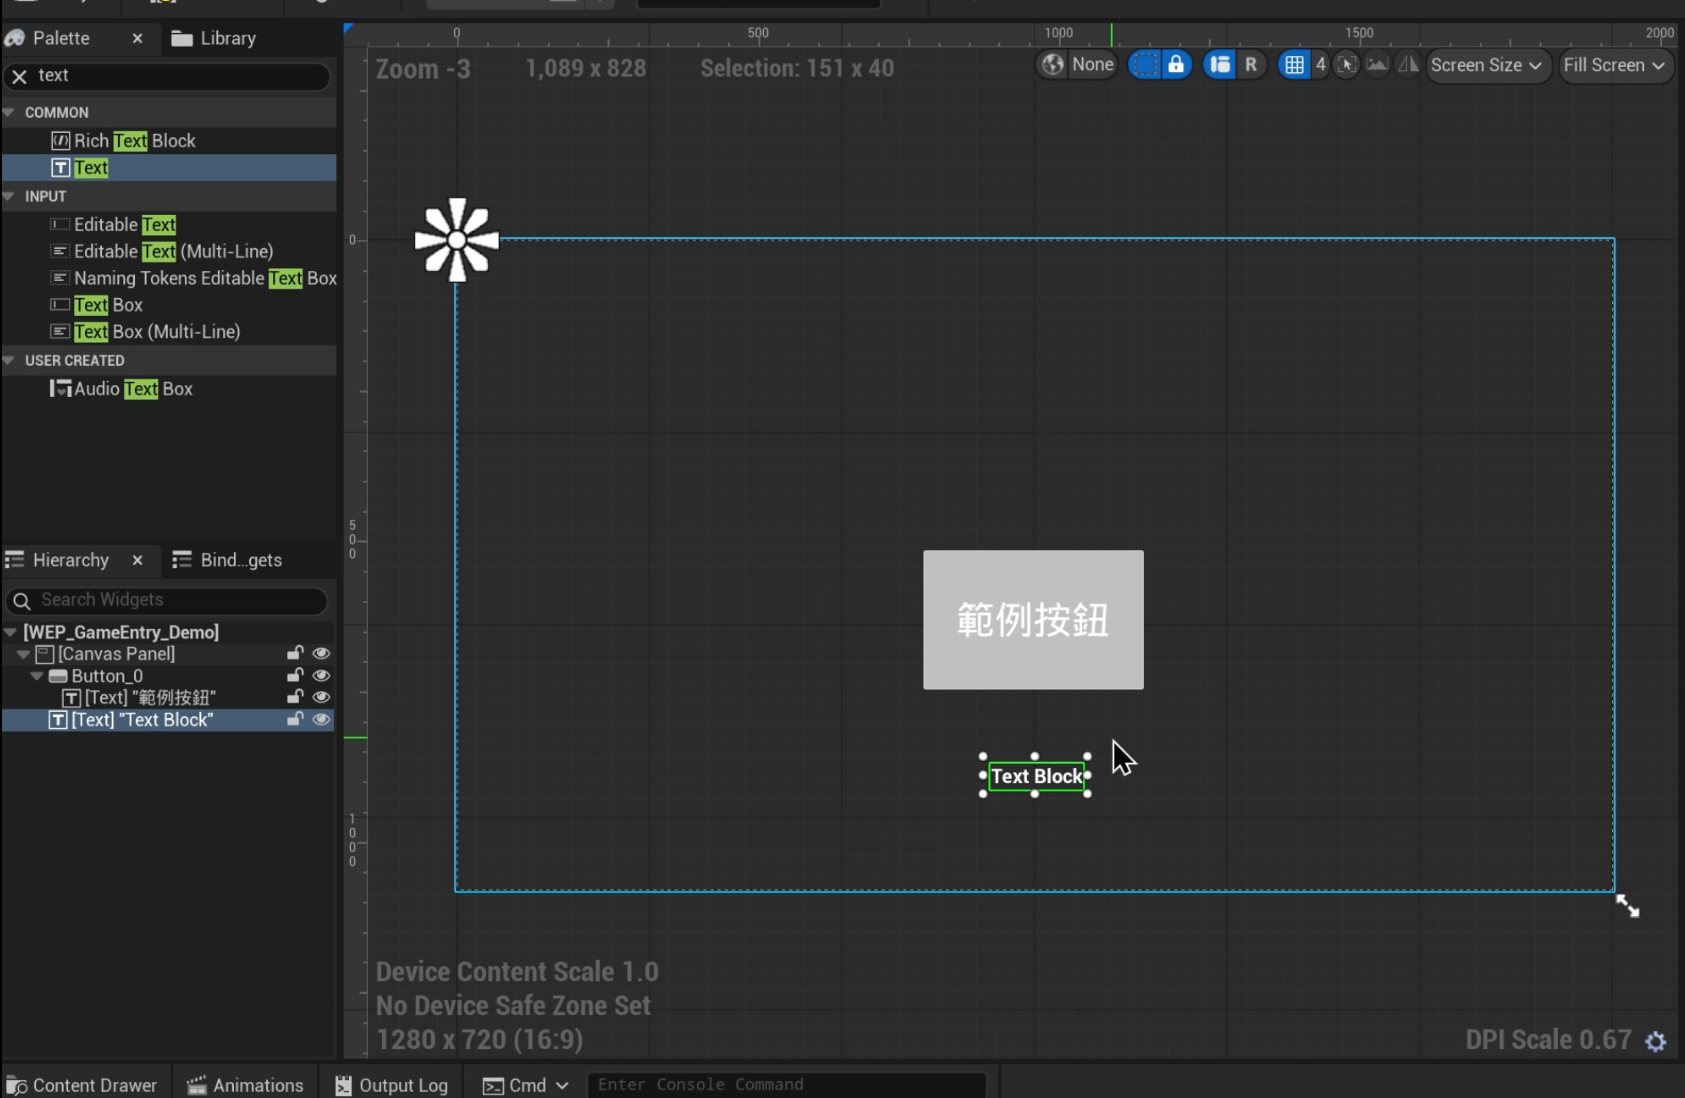Image resolution: width=1685 pixels, height=1098 pixels.
Task: Toggle lock on Button_0 row
Action: (294, 675)
